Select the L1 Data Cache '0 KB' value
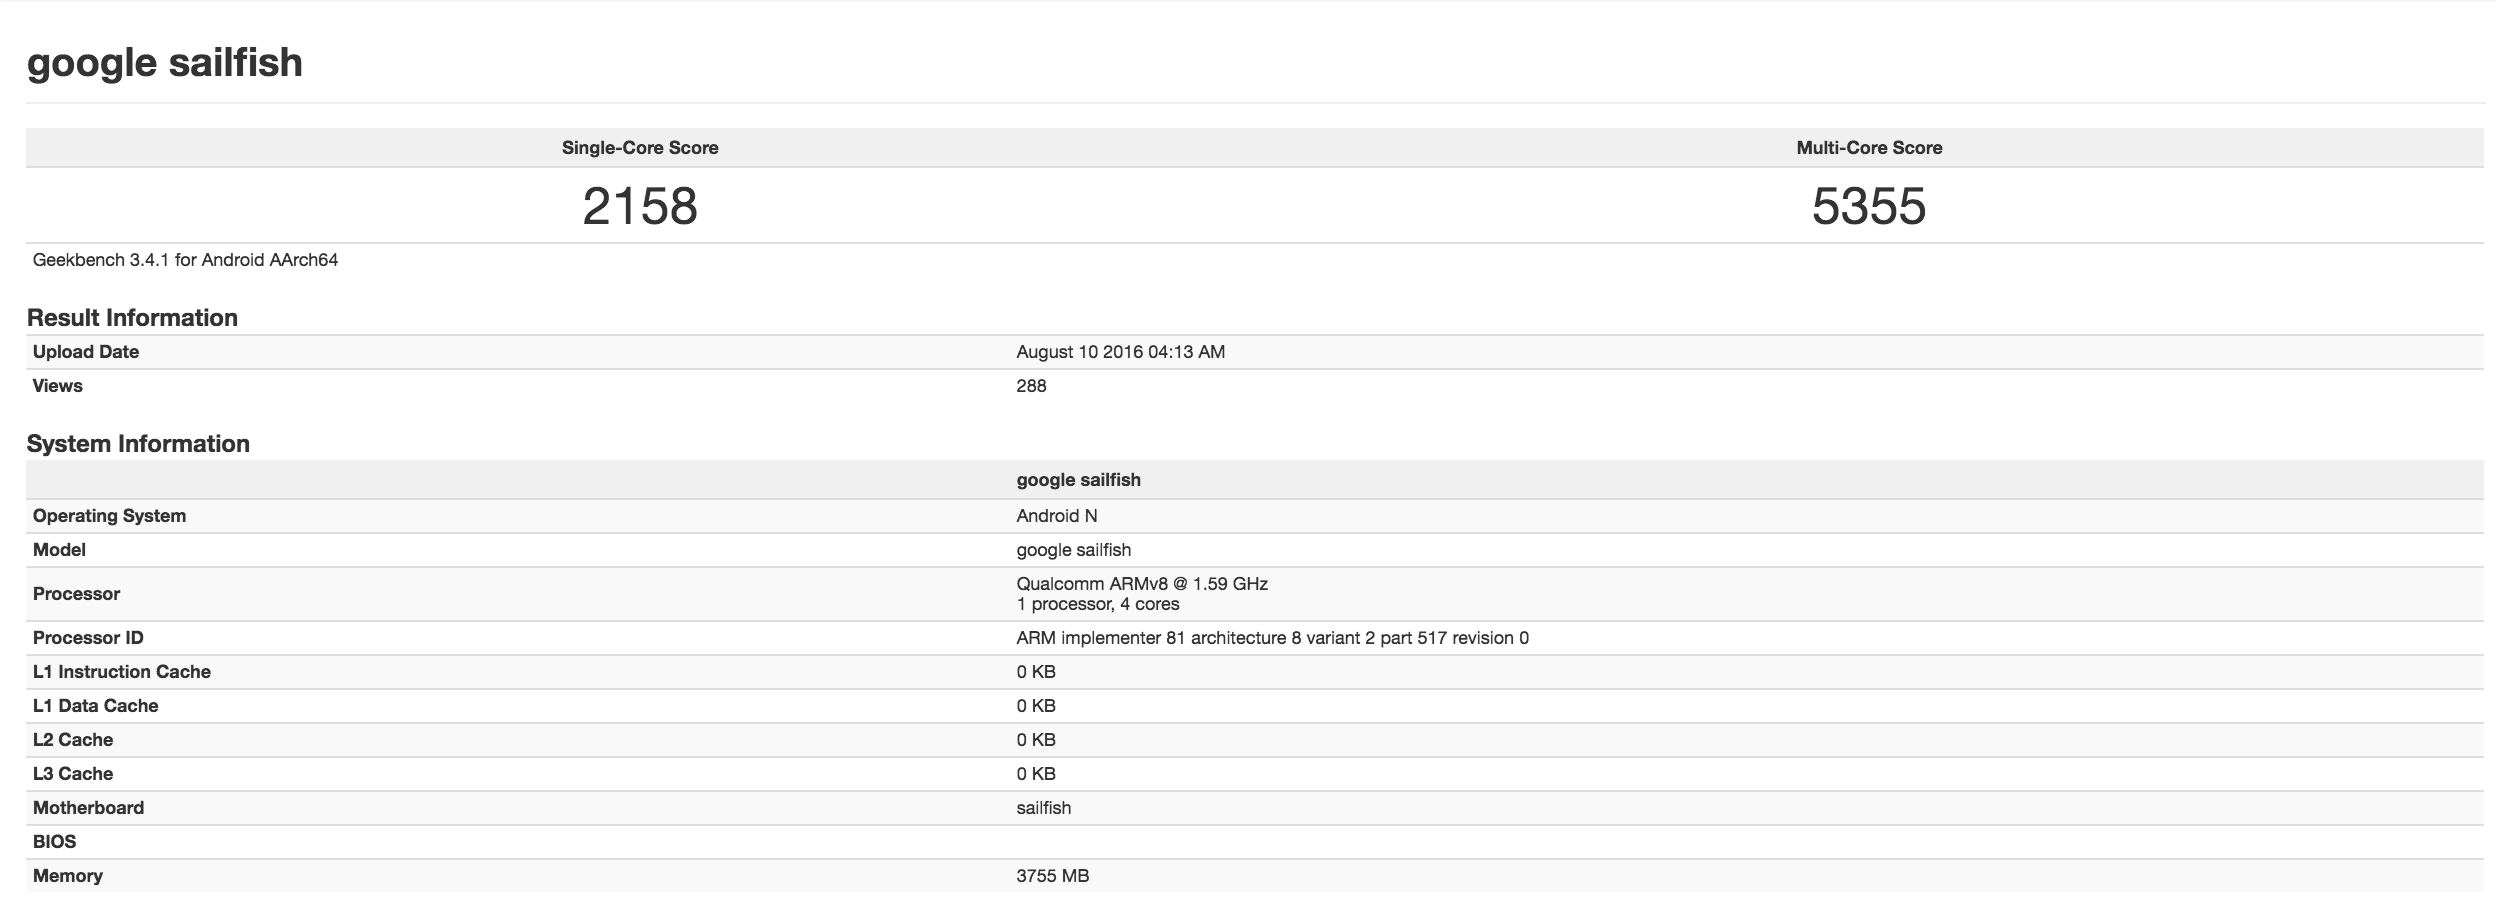Viewport: 2496px width, 916px height. coord(1036,706)
